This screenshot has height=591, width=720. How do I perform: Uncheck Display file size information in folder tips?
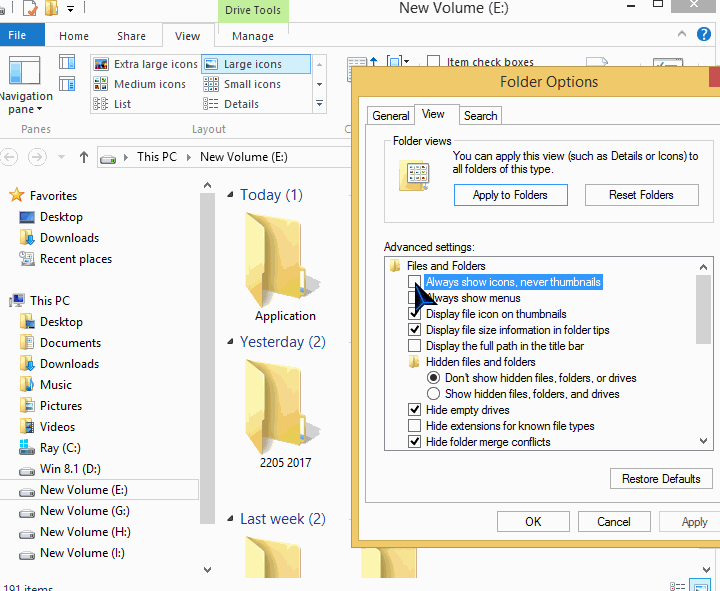tap(414, 330)
